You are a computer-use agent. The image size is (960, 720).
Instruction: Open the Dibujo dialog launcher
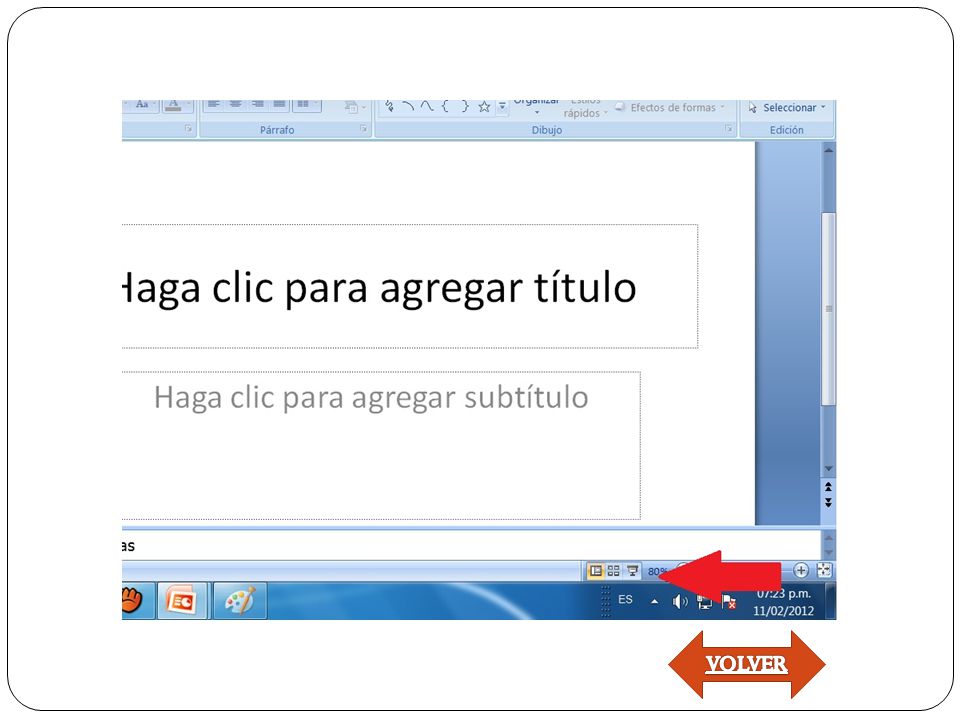(729, 129)
